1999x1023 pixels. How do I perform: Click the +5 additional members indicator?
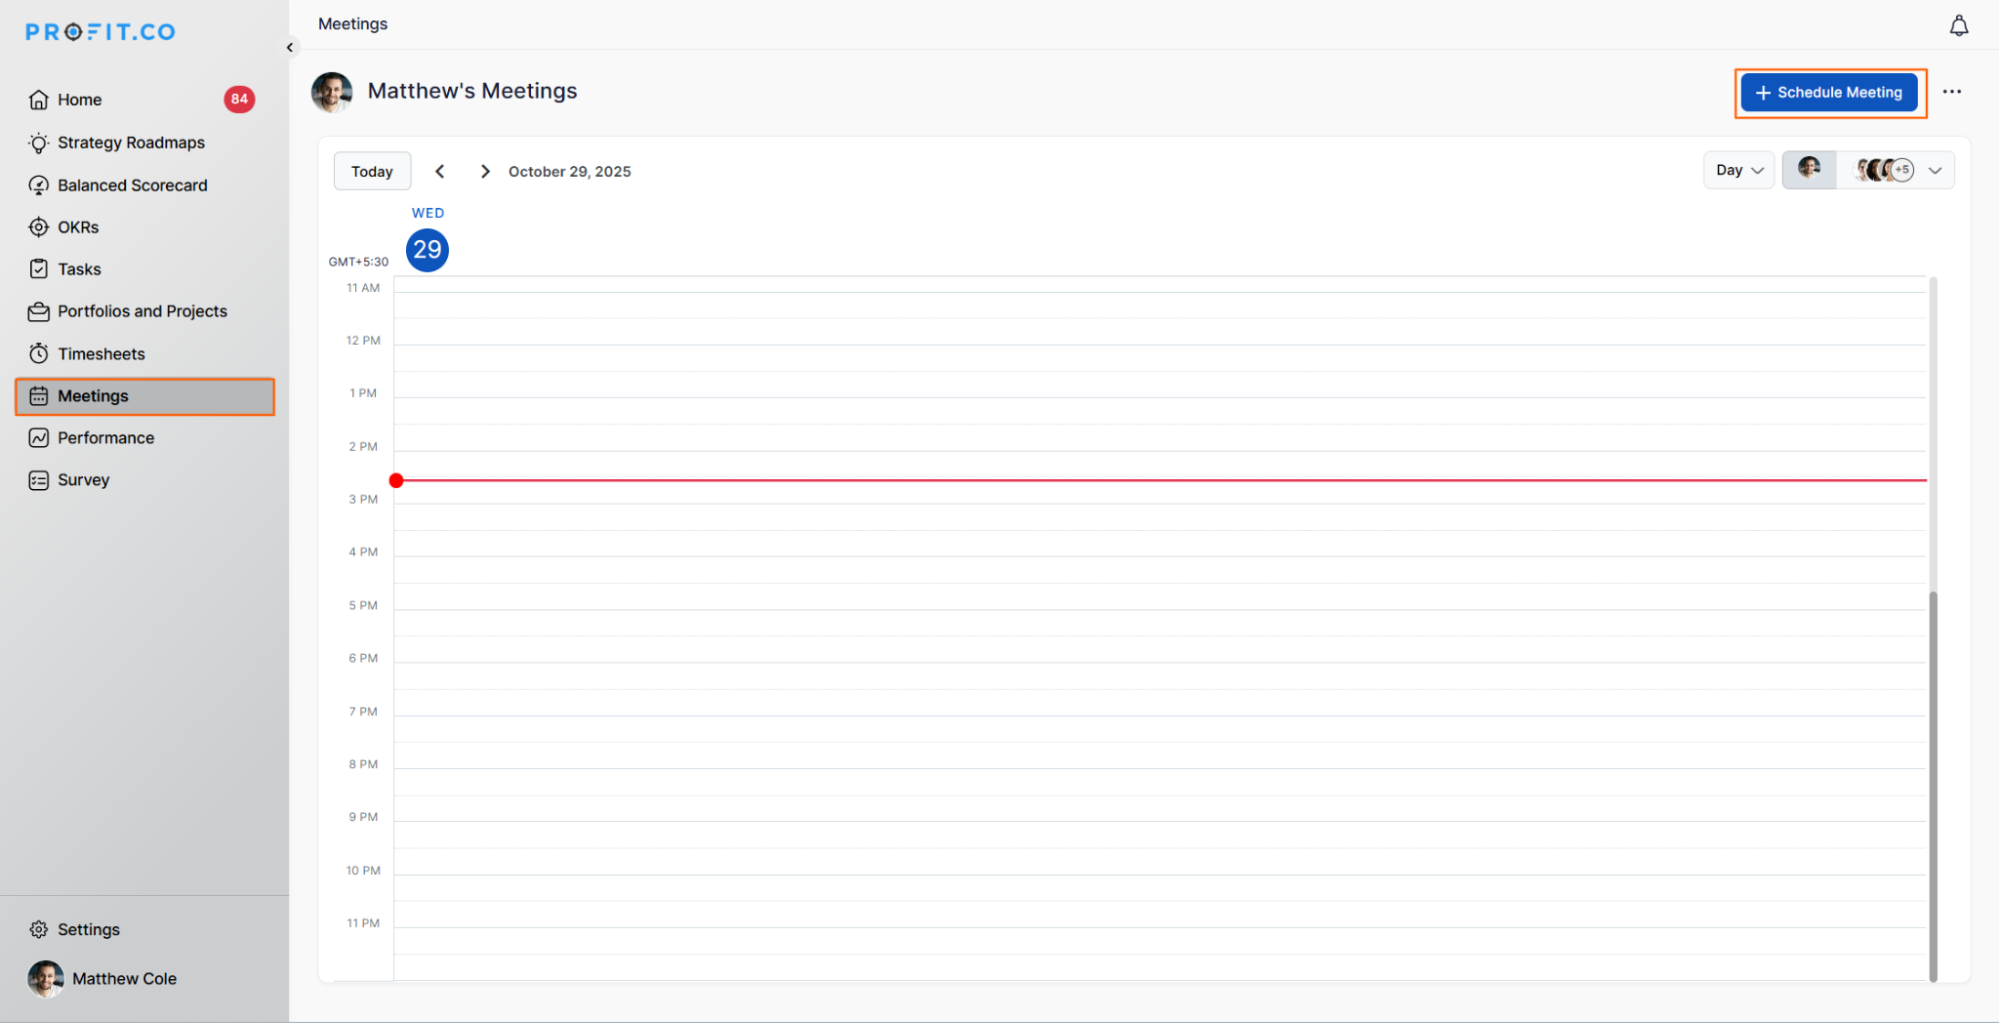[x=1902, y=171]
